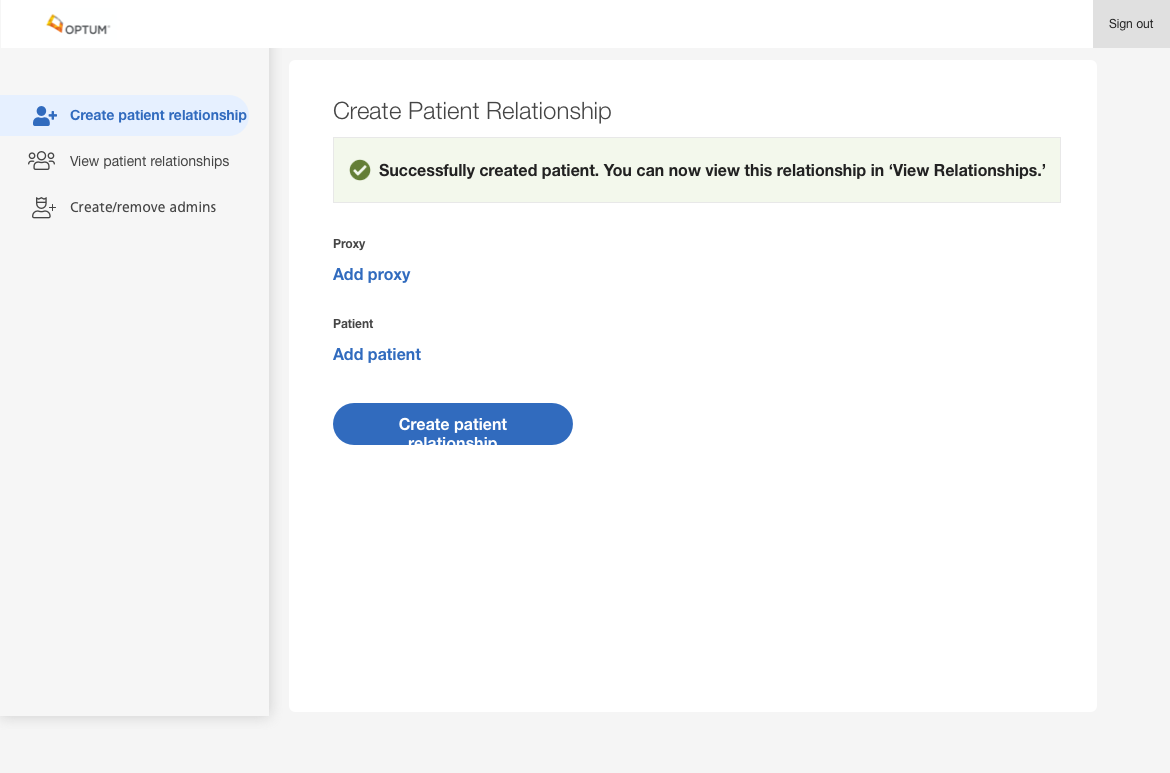Click the Proxy field label

[x=349, y=244]
